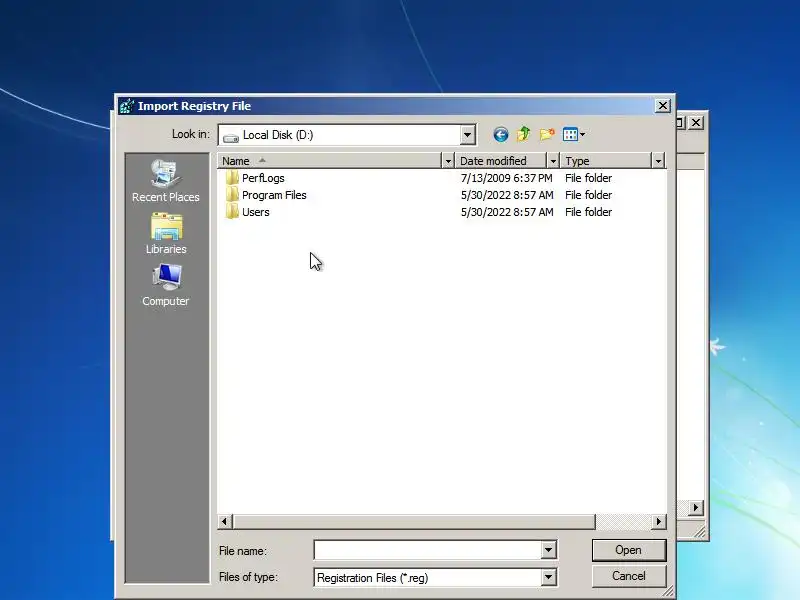Click the horizontal scrollbar right arrow
Viewport: 800px width, 600px height.
(658, 521)
